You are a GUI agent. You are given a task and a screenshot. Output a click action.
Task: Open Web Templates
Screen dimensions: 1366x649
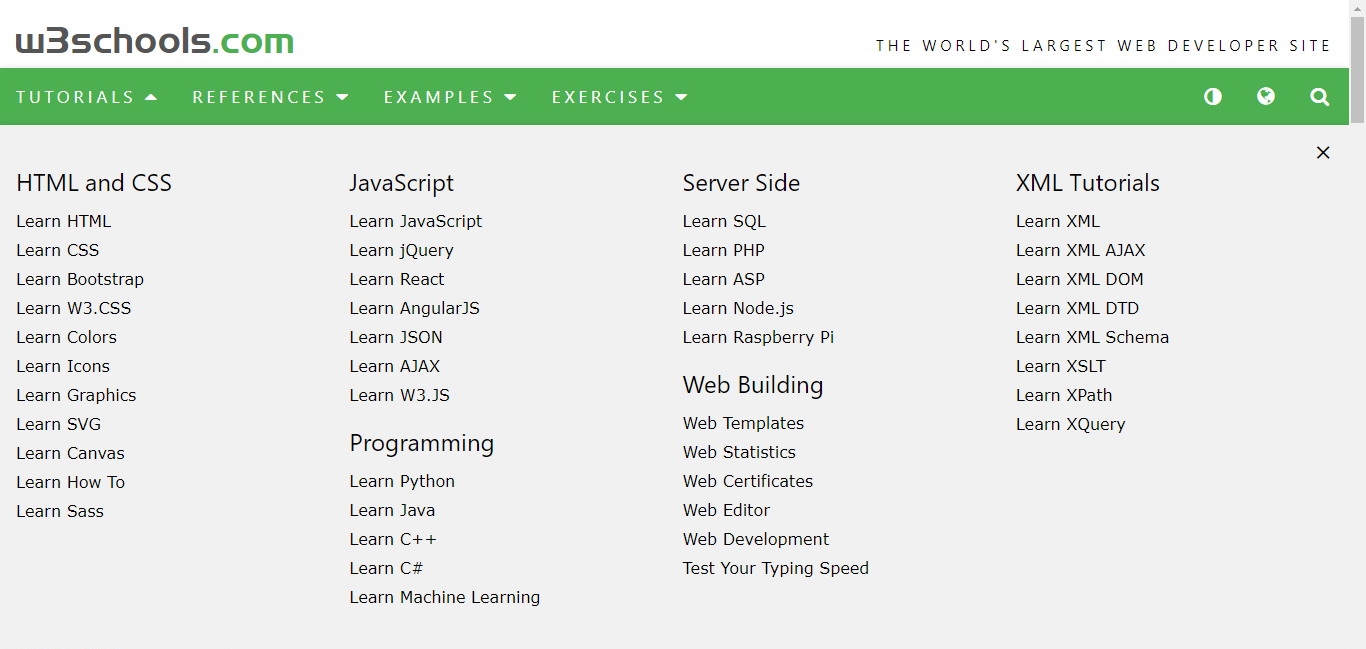[x=743, y=423]
